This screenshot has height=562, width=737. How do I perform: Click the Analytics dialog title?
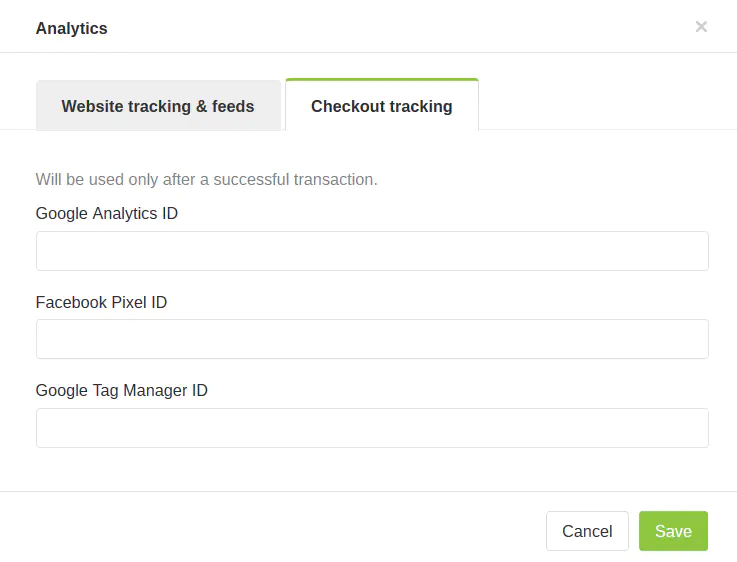(x=72, y=28)
